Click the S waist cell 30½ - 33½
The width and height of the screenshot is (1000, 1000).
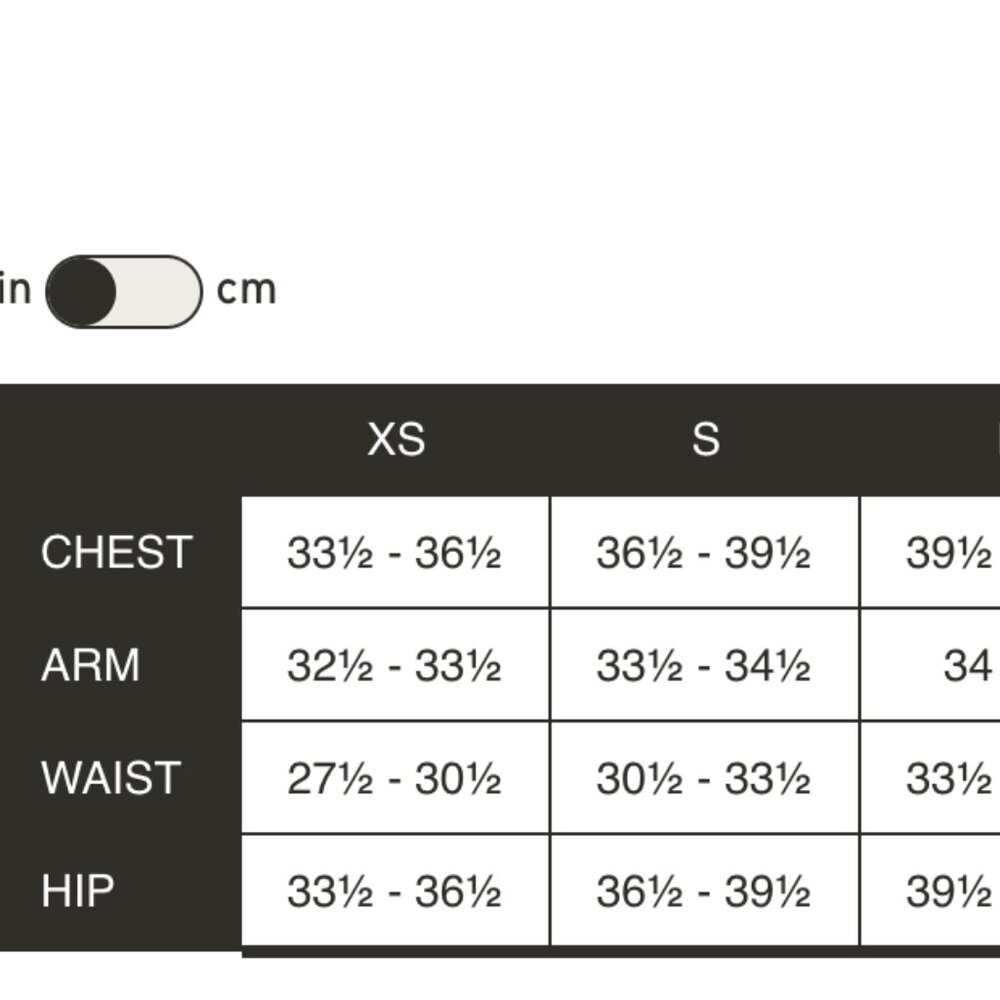pos(704,778)
